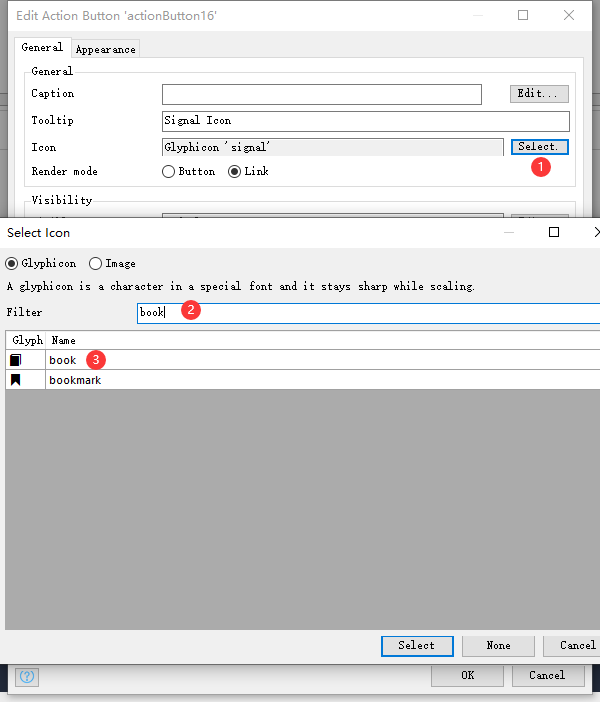600x702 pixels.
Task: Click the Filter text box
Action: [x=368, y=313]
